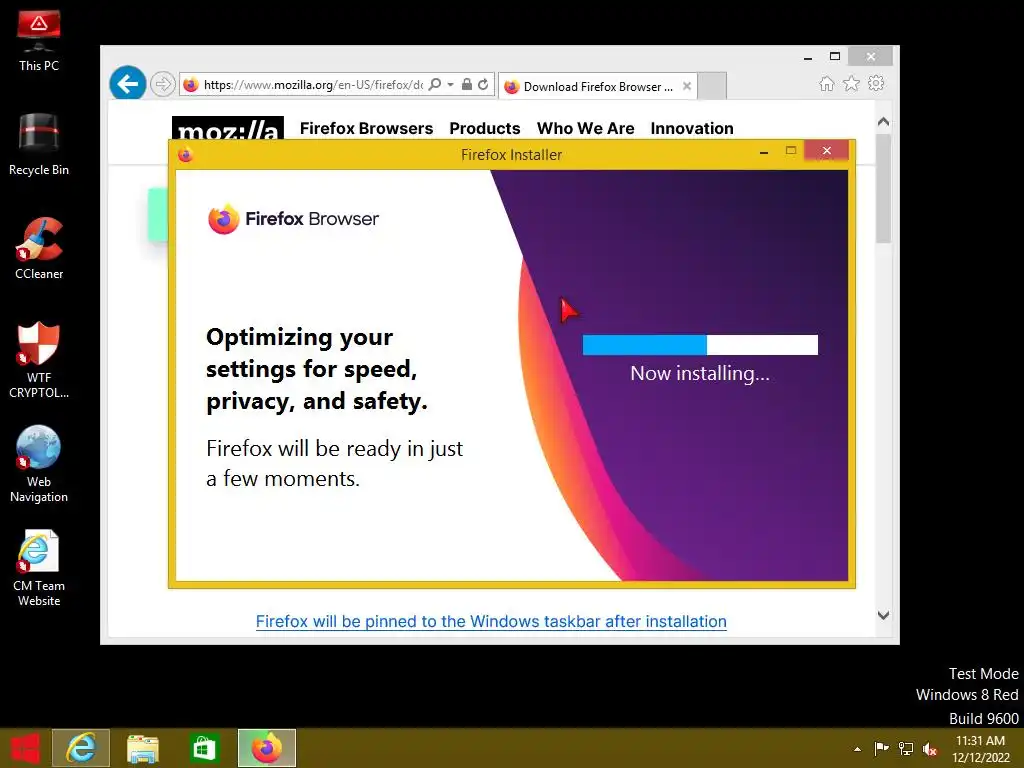Click the pinned to Windows taskbar link
This screenshot has width=1024, height=768.
[x=491, y=621]
